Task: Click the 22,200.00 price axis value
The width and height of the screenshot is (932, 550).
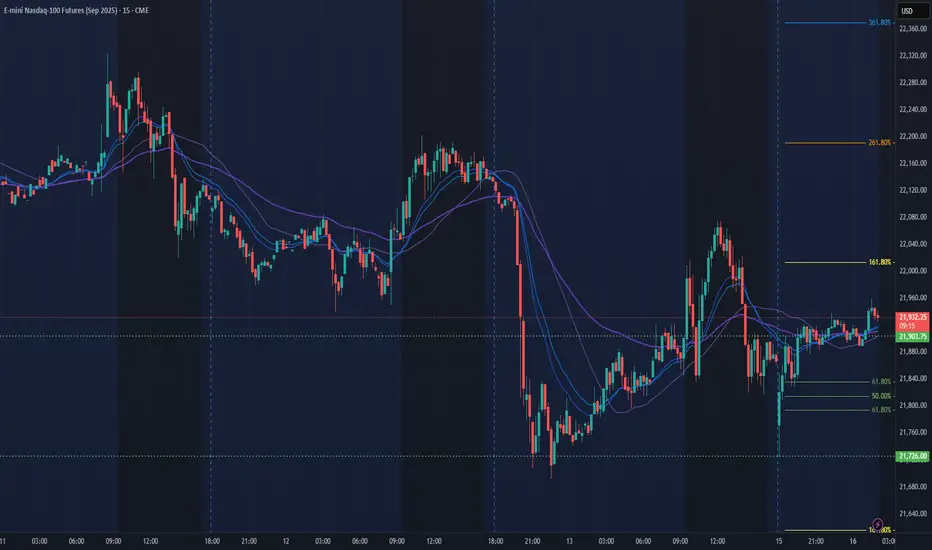Action: pyautogui.click(x=913, y=136)
